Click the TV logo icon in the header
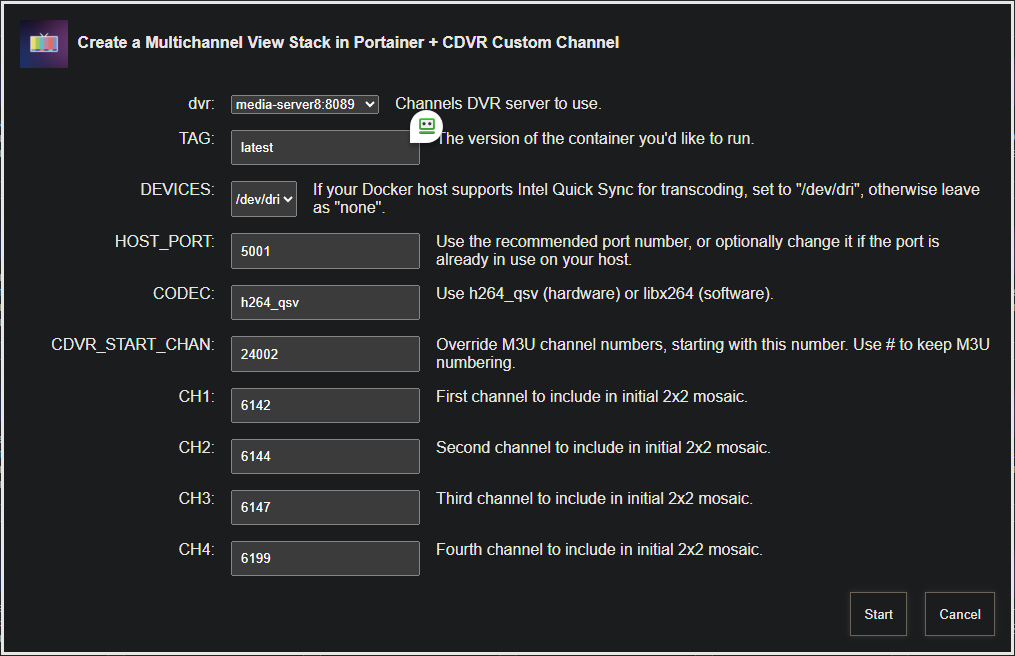1015x656 pixels. (x=44, y=43)
